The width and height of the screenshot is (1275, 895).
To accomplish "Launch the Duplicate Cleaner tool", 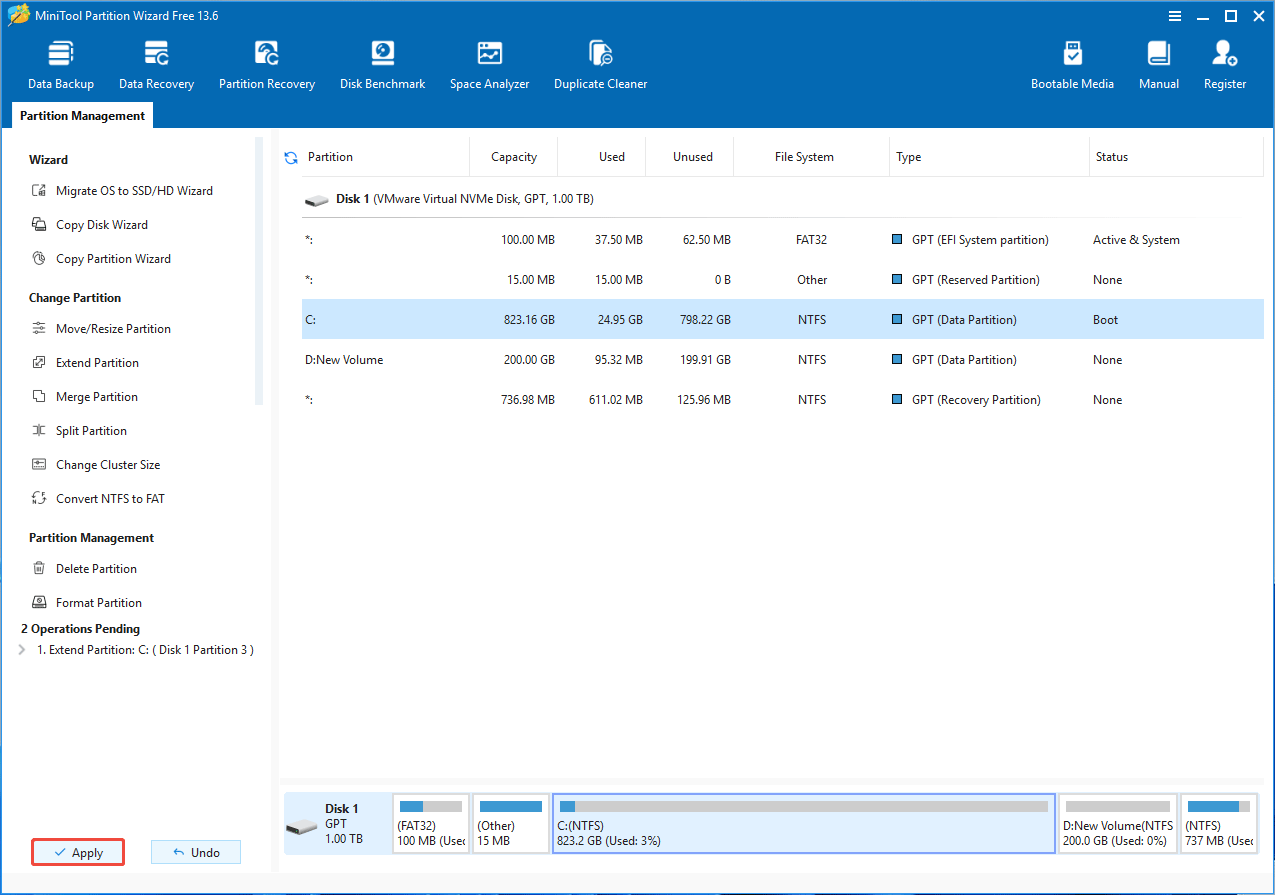I will 601,66.
